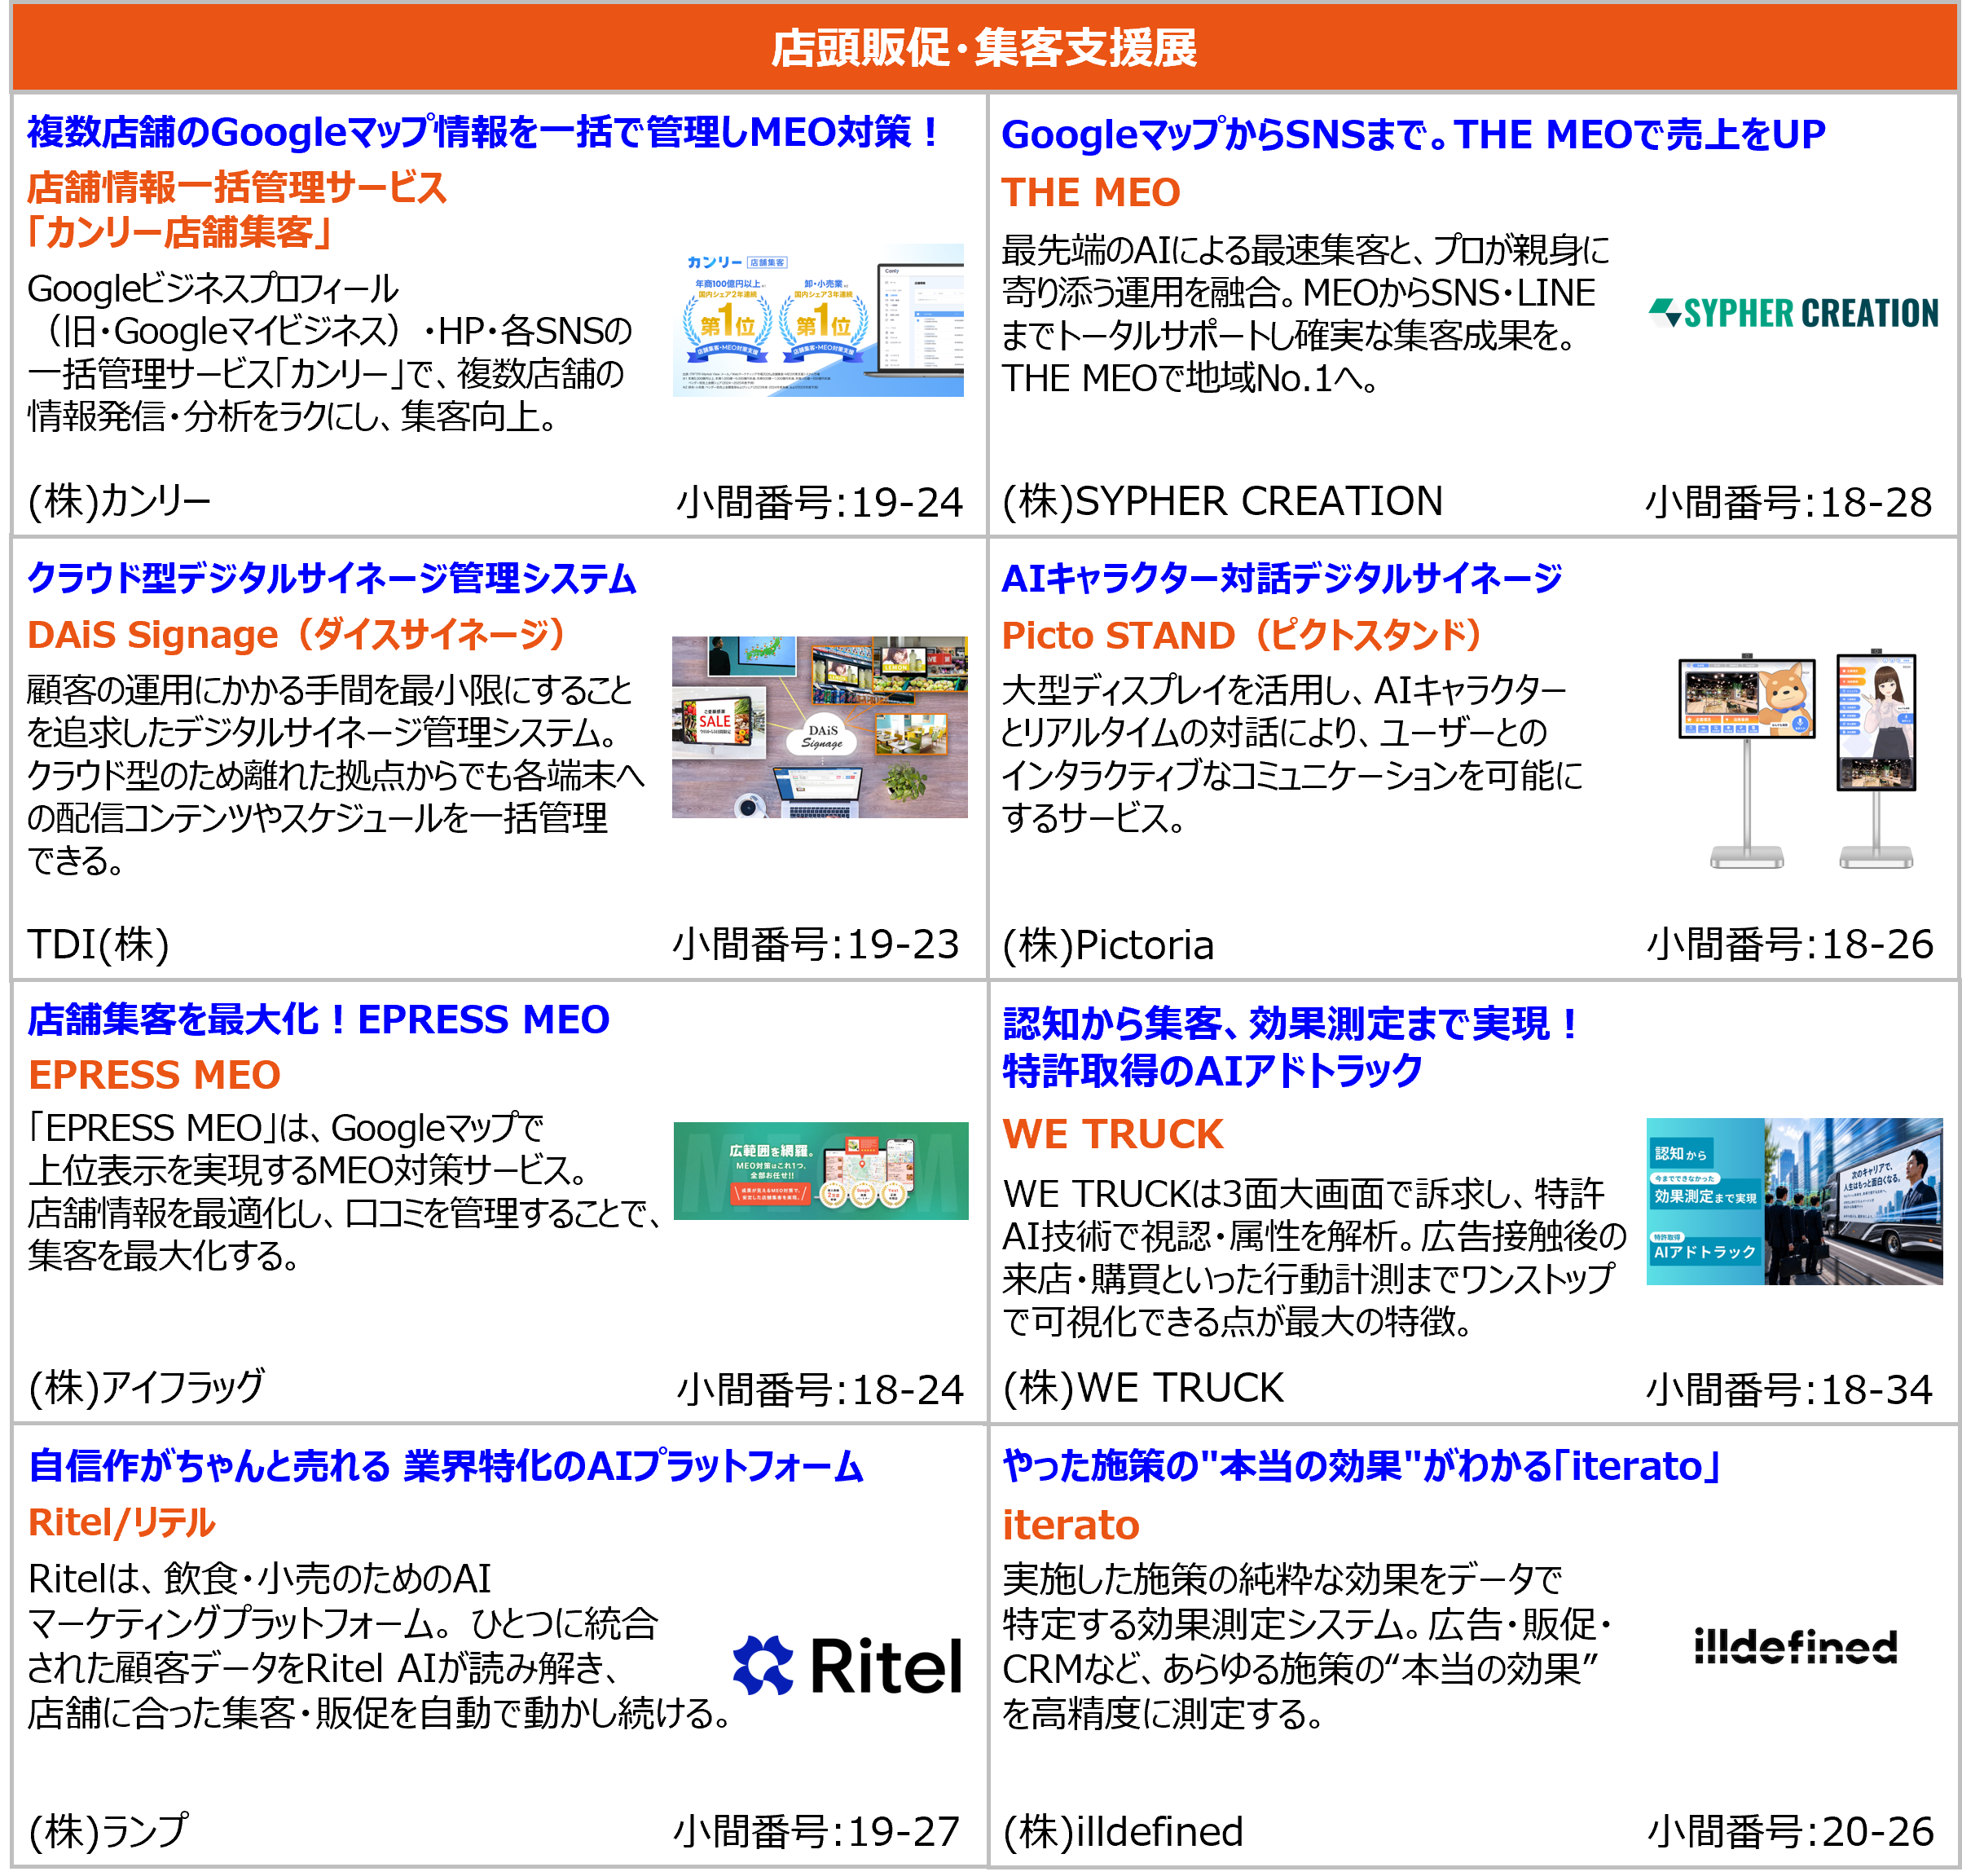Image resolution: width=1962 pixels, height=1876 pixels.
Task: Select booth number 小間番号:18-34
Action: (1789, 1389)
